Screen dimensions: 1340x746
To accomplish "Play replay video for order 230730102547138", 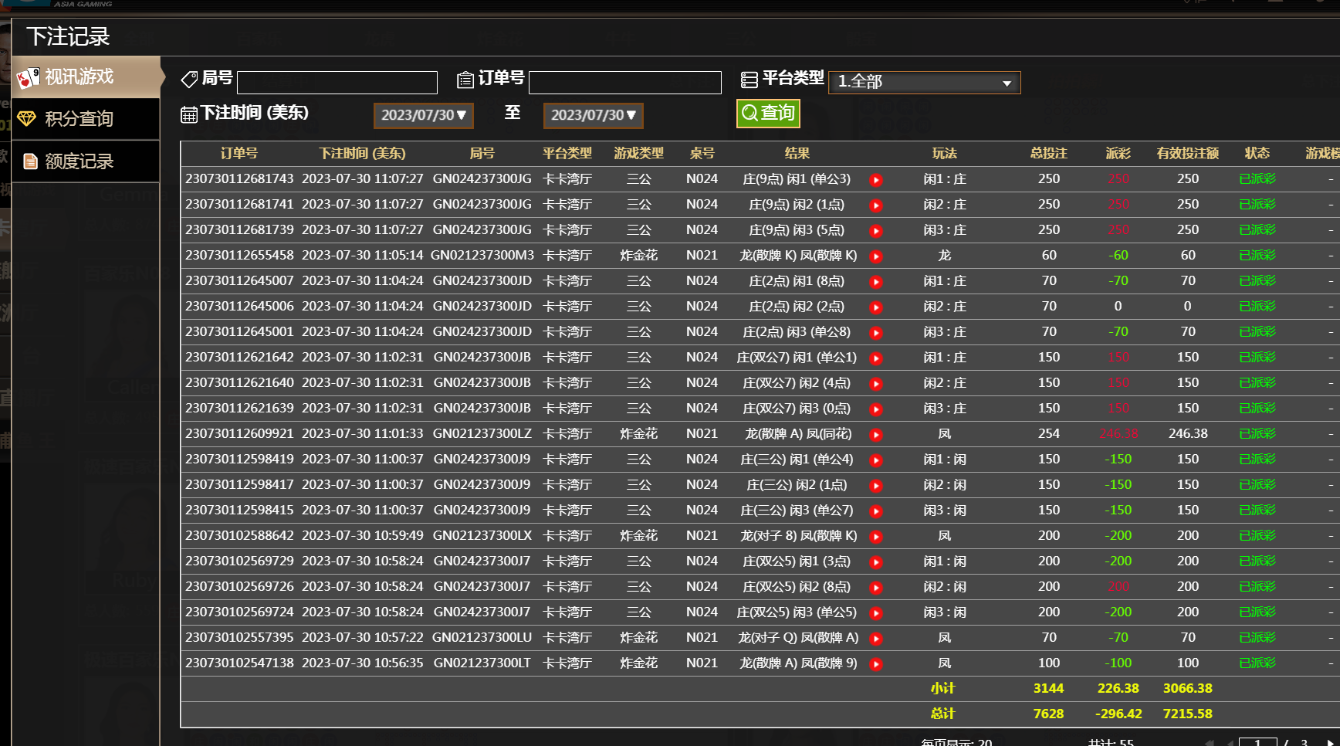I will (x=876, y=664).
